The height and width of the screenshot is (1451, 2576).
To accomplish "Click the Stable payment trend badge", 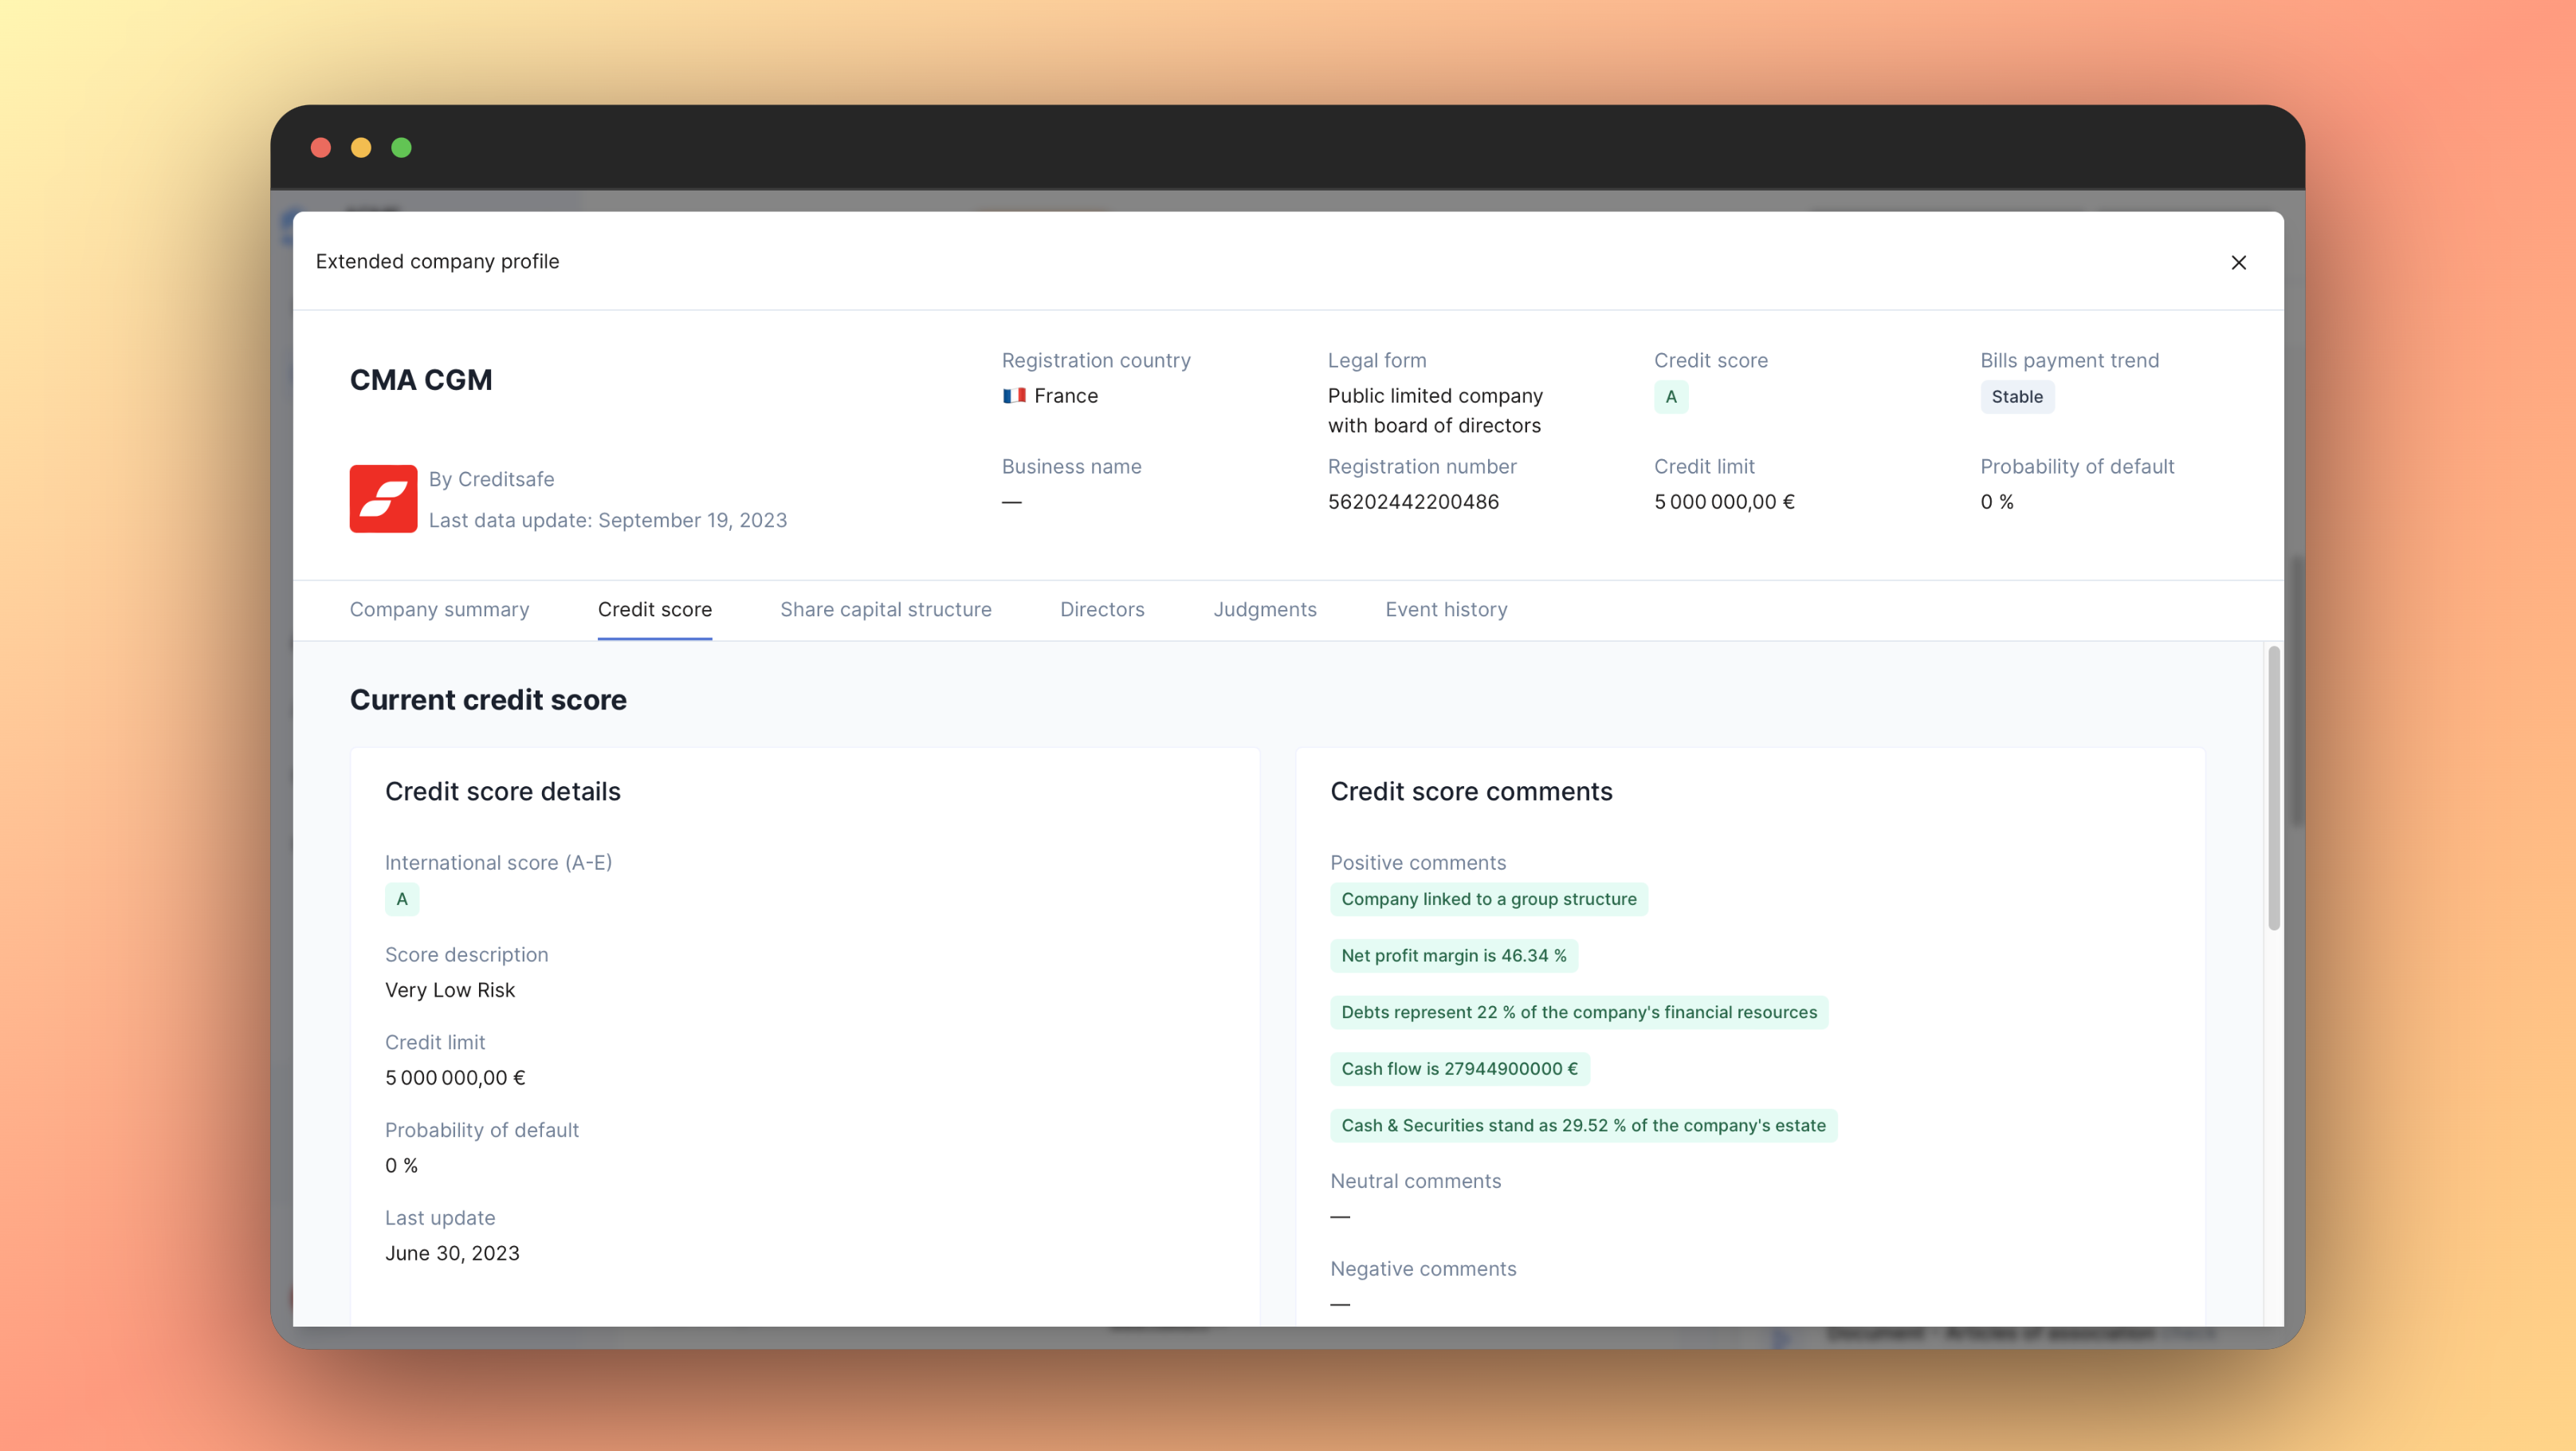I will click(2016, 397).
